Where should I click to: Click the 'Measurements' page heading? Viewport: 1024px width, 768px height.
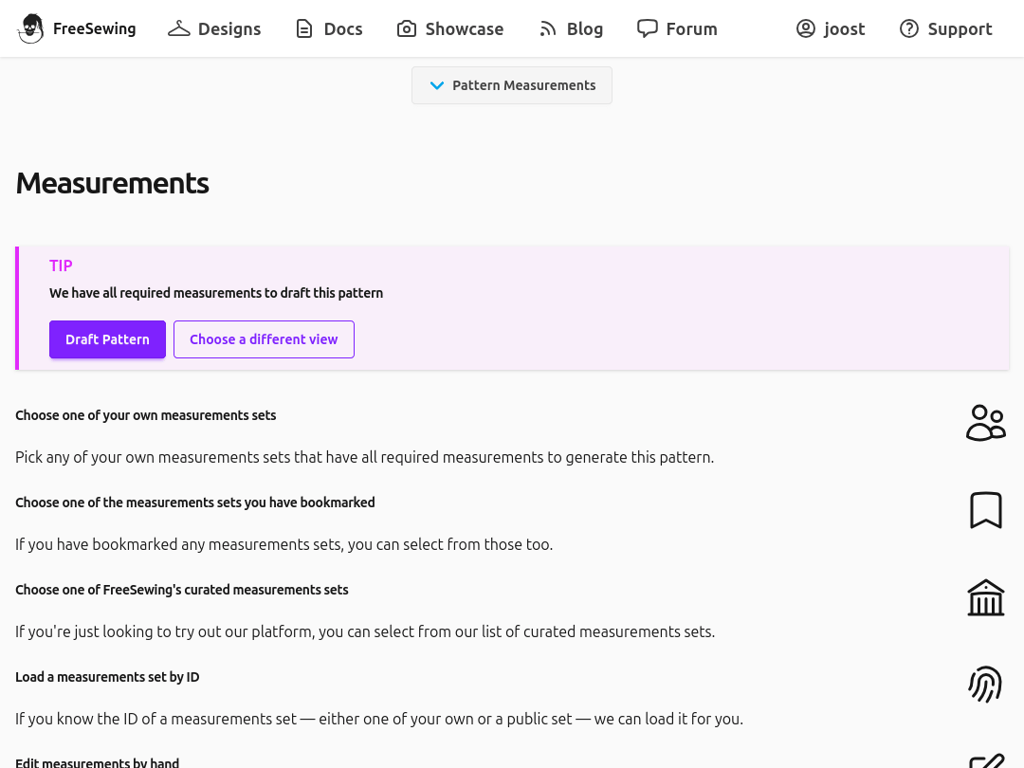coord(112,183)
